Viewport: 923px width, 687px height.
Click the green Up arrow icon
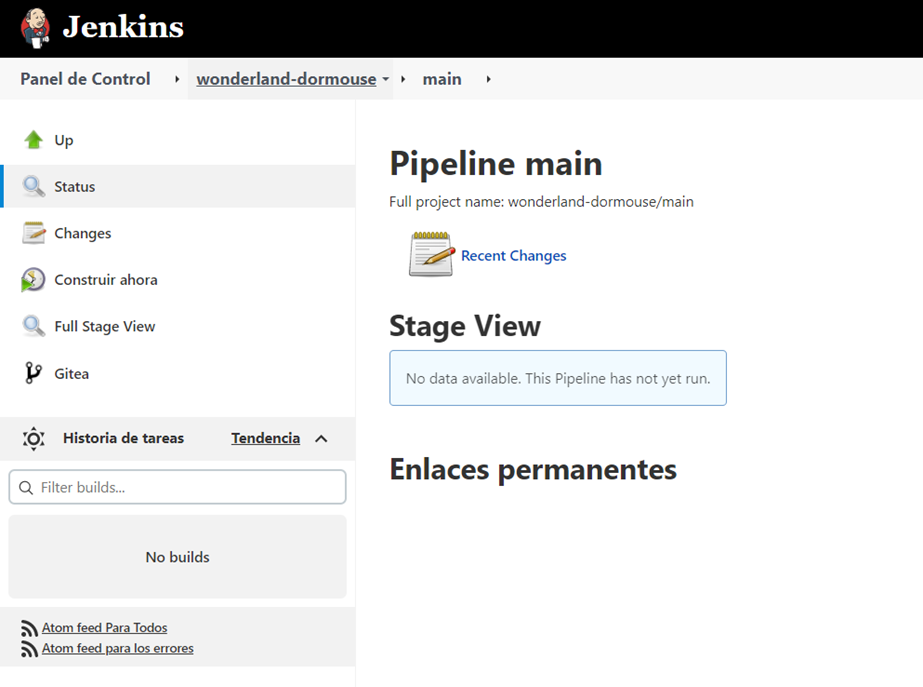(x=34, y=140)
